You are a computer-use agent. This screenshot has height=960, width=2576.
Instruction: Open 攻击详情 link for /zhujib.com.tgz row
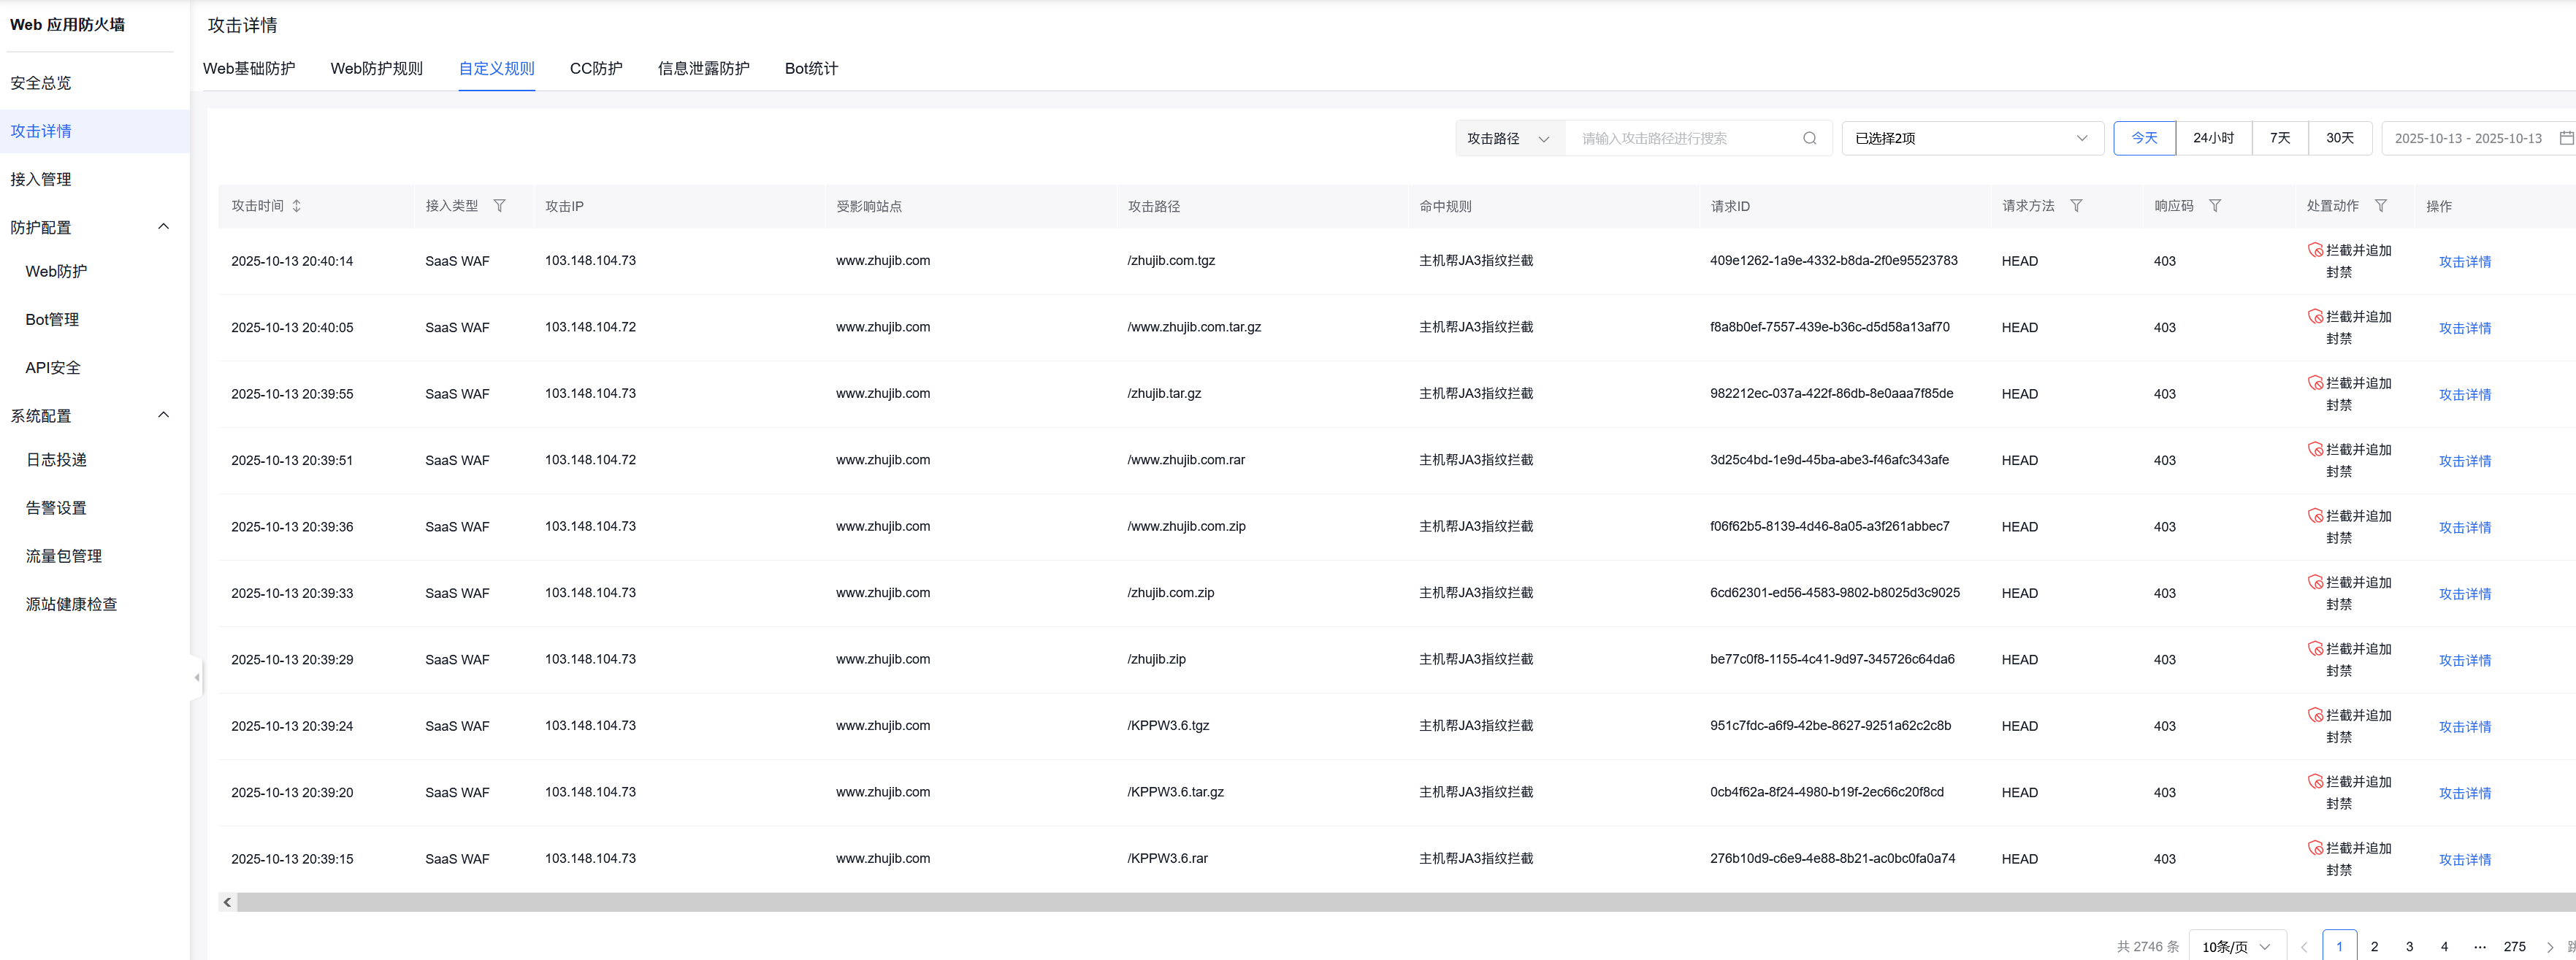[2464, 262]
